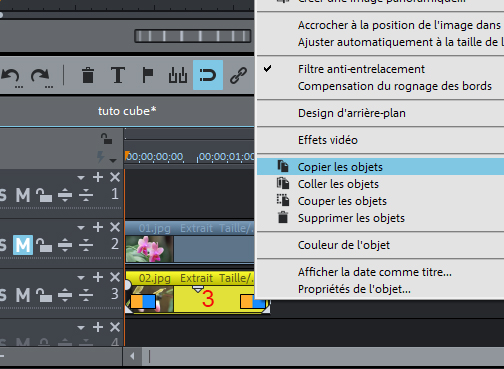
Task: Click the 'tuto cube*' project tab
Action: tap(127, 111)
